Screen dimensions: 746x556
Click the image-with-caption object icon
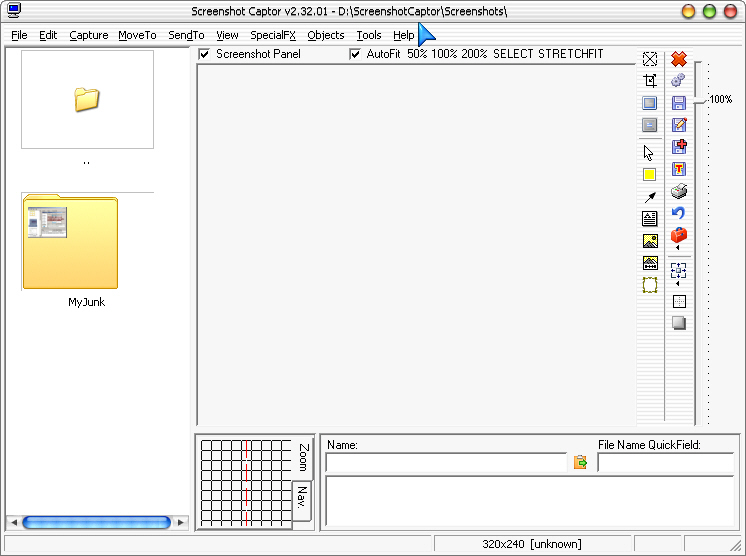(650, 263)
